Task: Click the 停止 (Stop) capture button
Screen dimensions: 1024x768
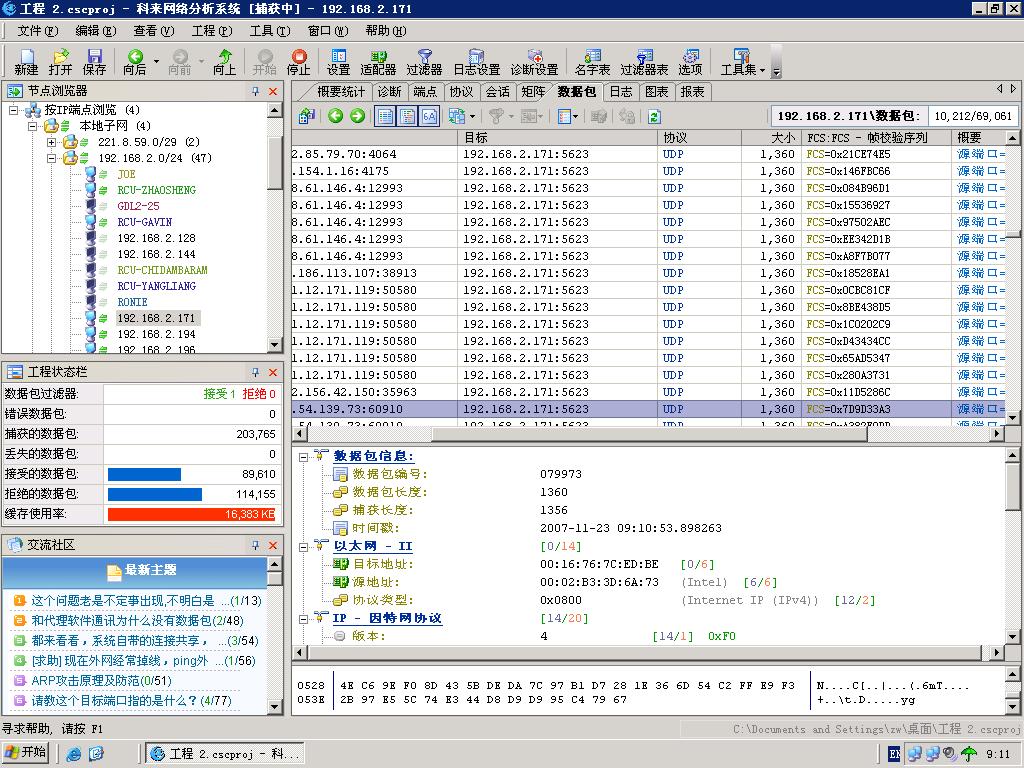Action: pyautogui.click(x=299, y=62)
